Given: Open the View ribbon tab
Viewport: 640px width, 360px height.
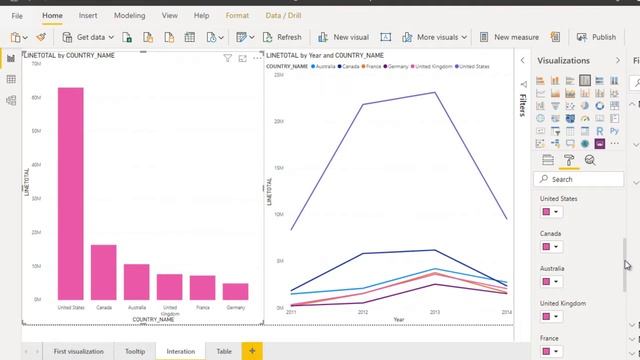Looking at the screenshot, I should click(169, 16).
